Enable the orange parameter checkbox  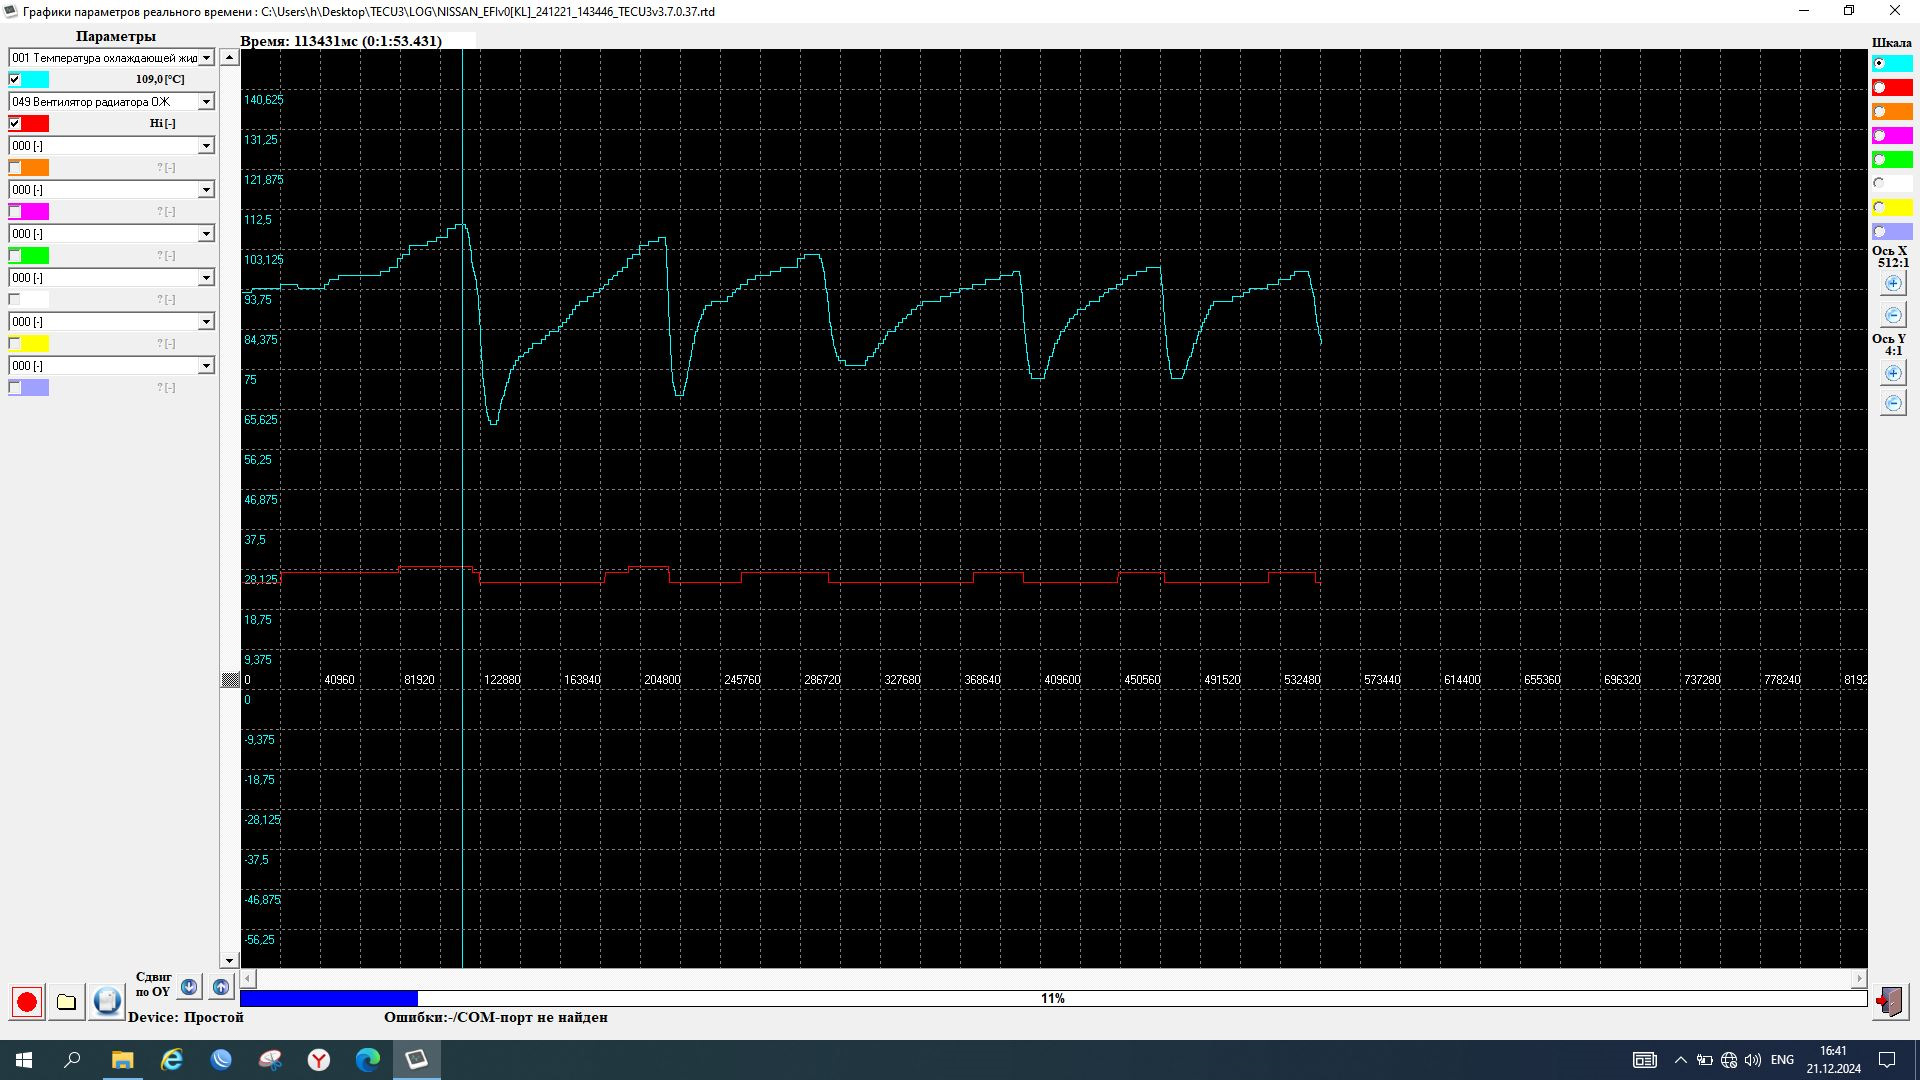tap(15, 167)
